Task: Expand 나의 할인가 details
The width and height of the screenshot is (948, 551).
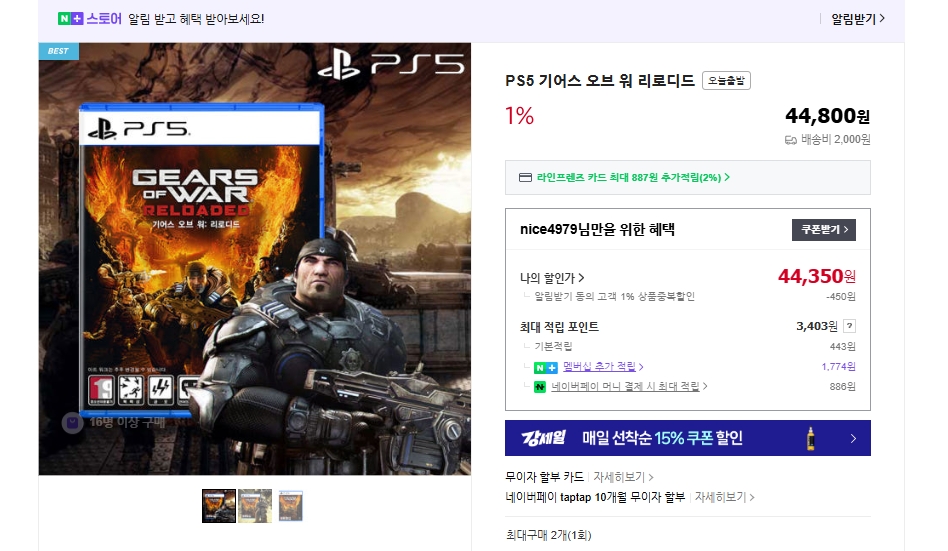Action: [552, 278]
